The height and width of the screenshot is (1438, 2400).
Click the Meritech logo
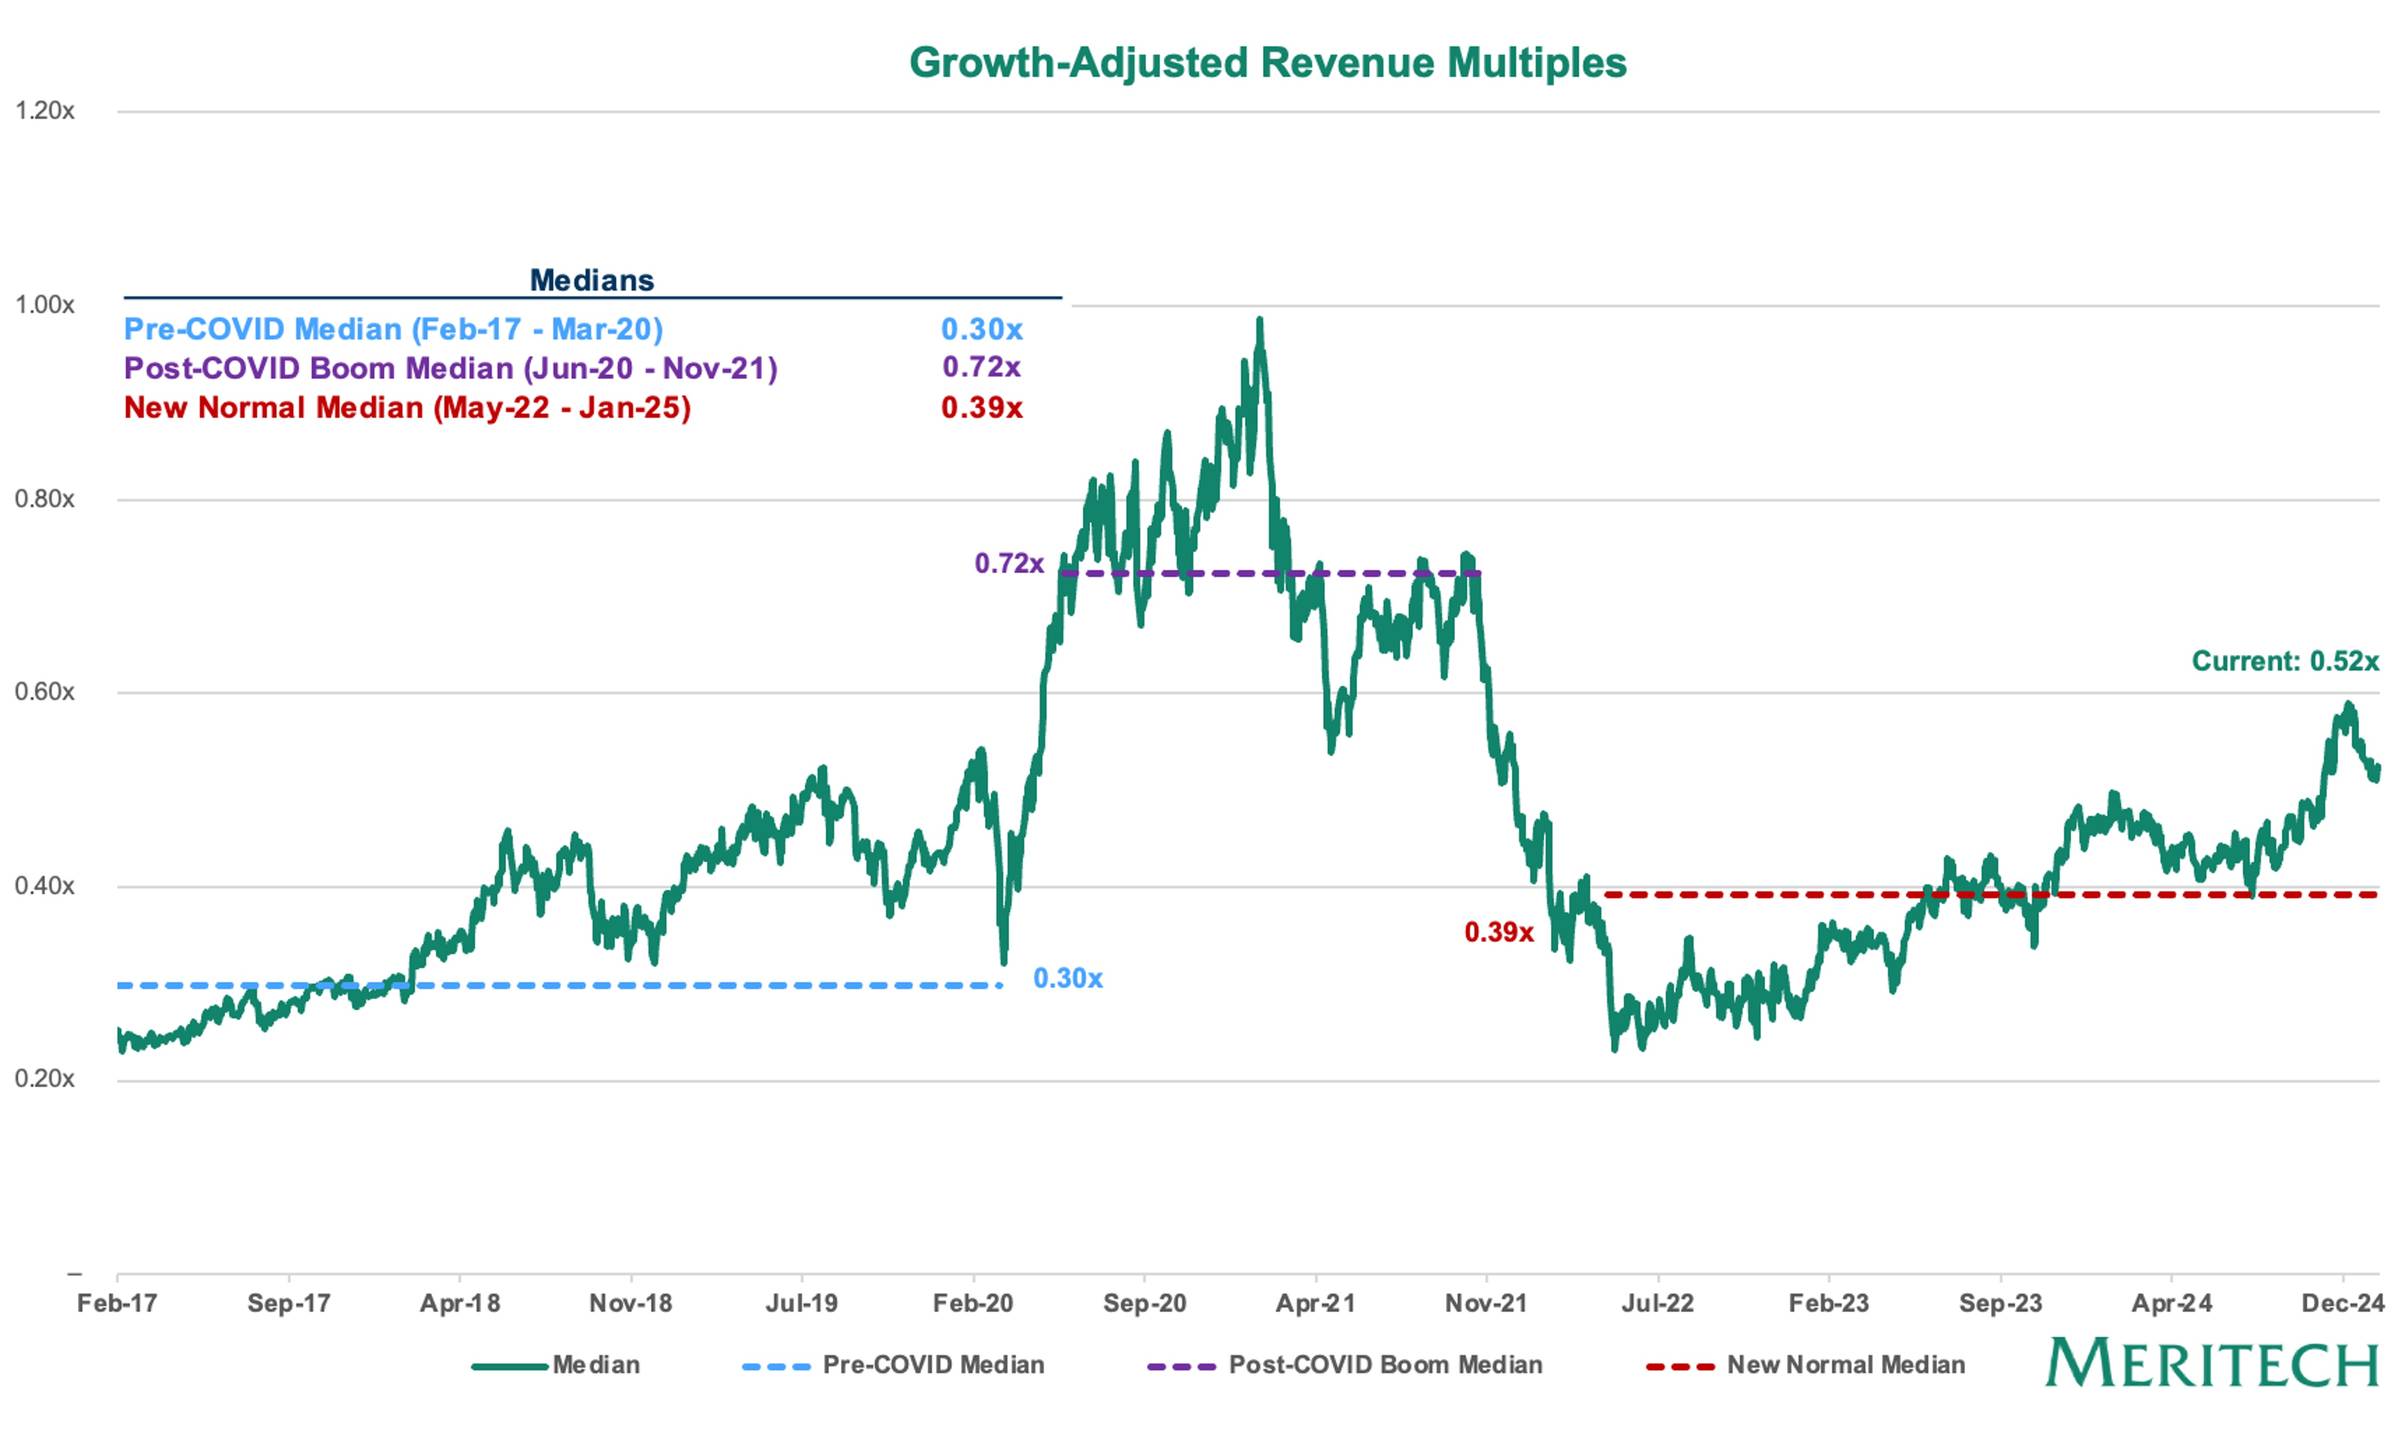tap(2211, 1362)
